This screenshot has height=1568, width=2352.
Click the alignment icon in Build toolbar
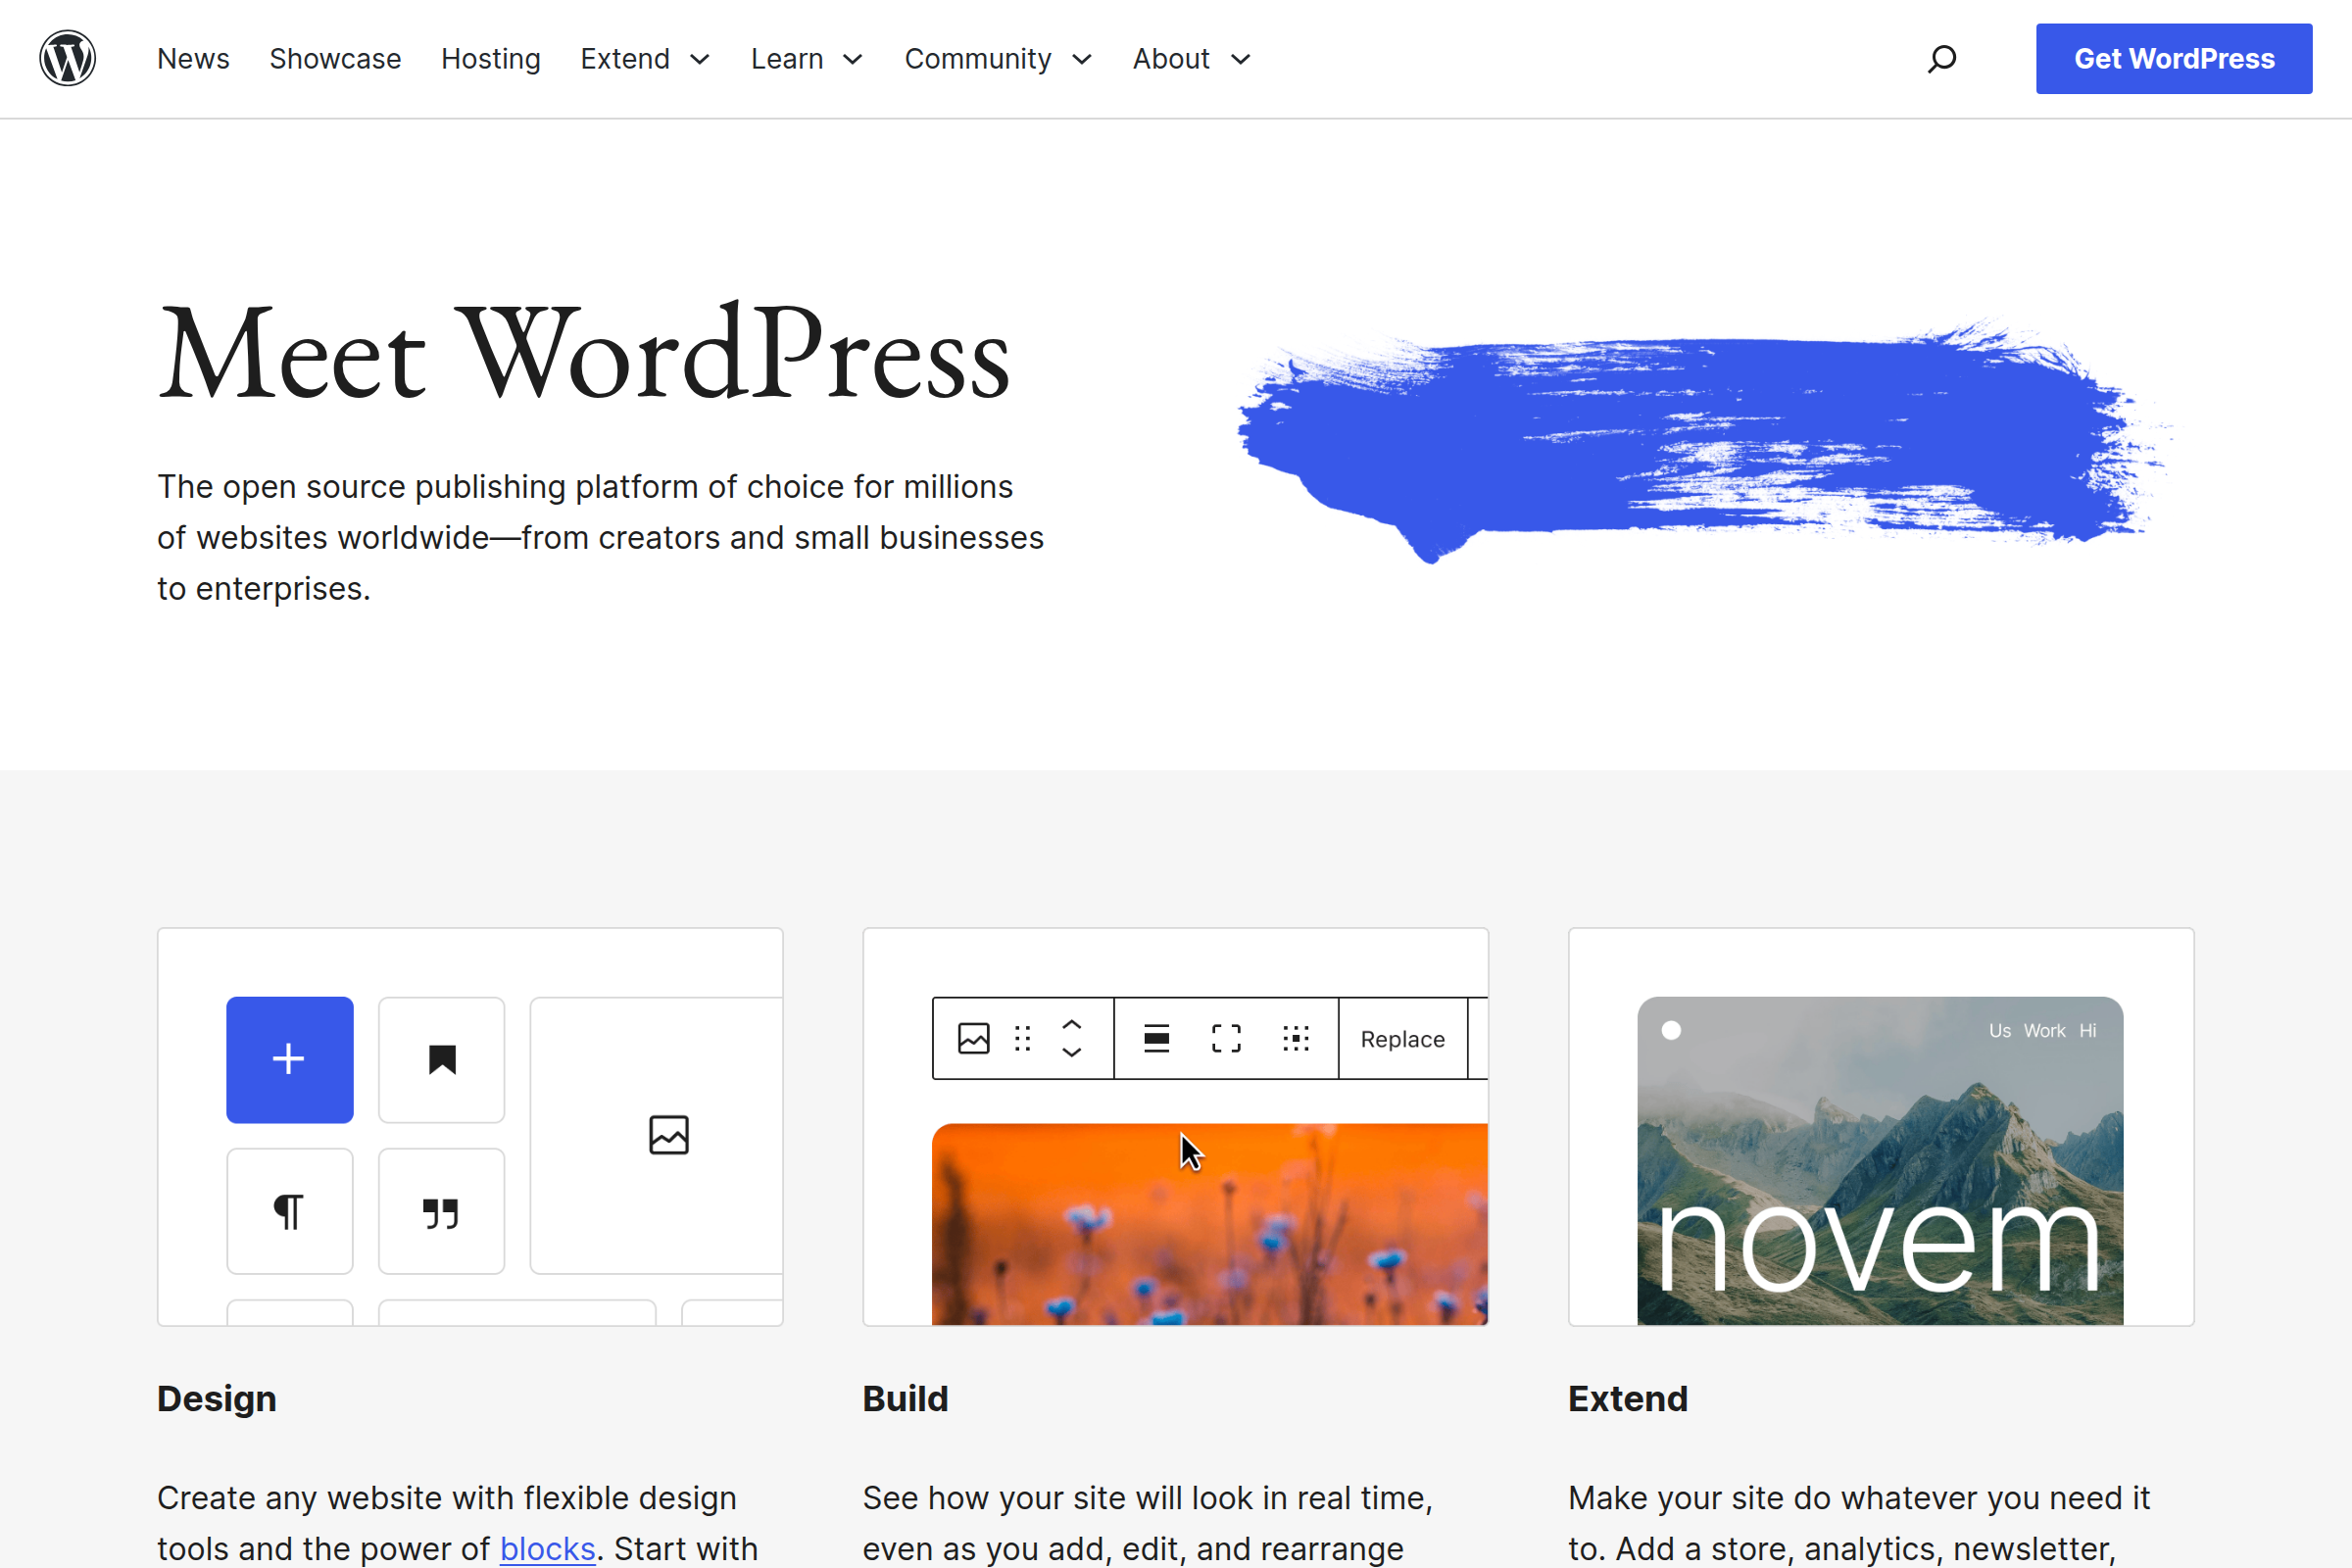pyautogui.click(x=1156, y=1038)
